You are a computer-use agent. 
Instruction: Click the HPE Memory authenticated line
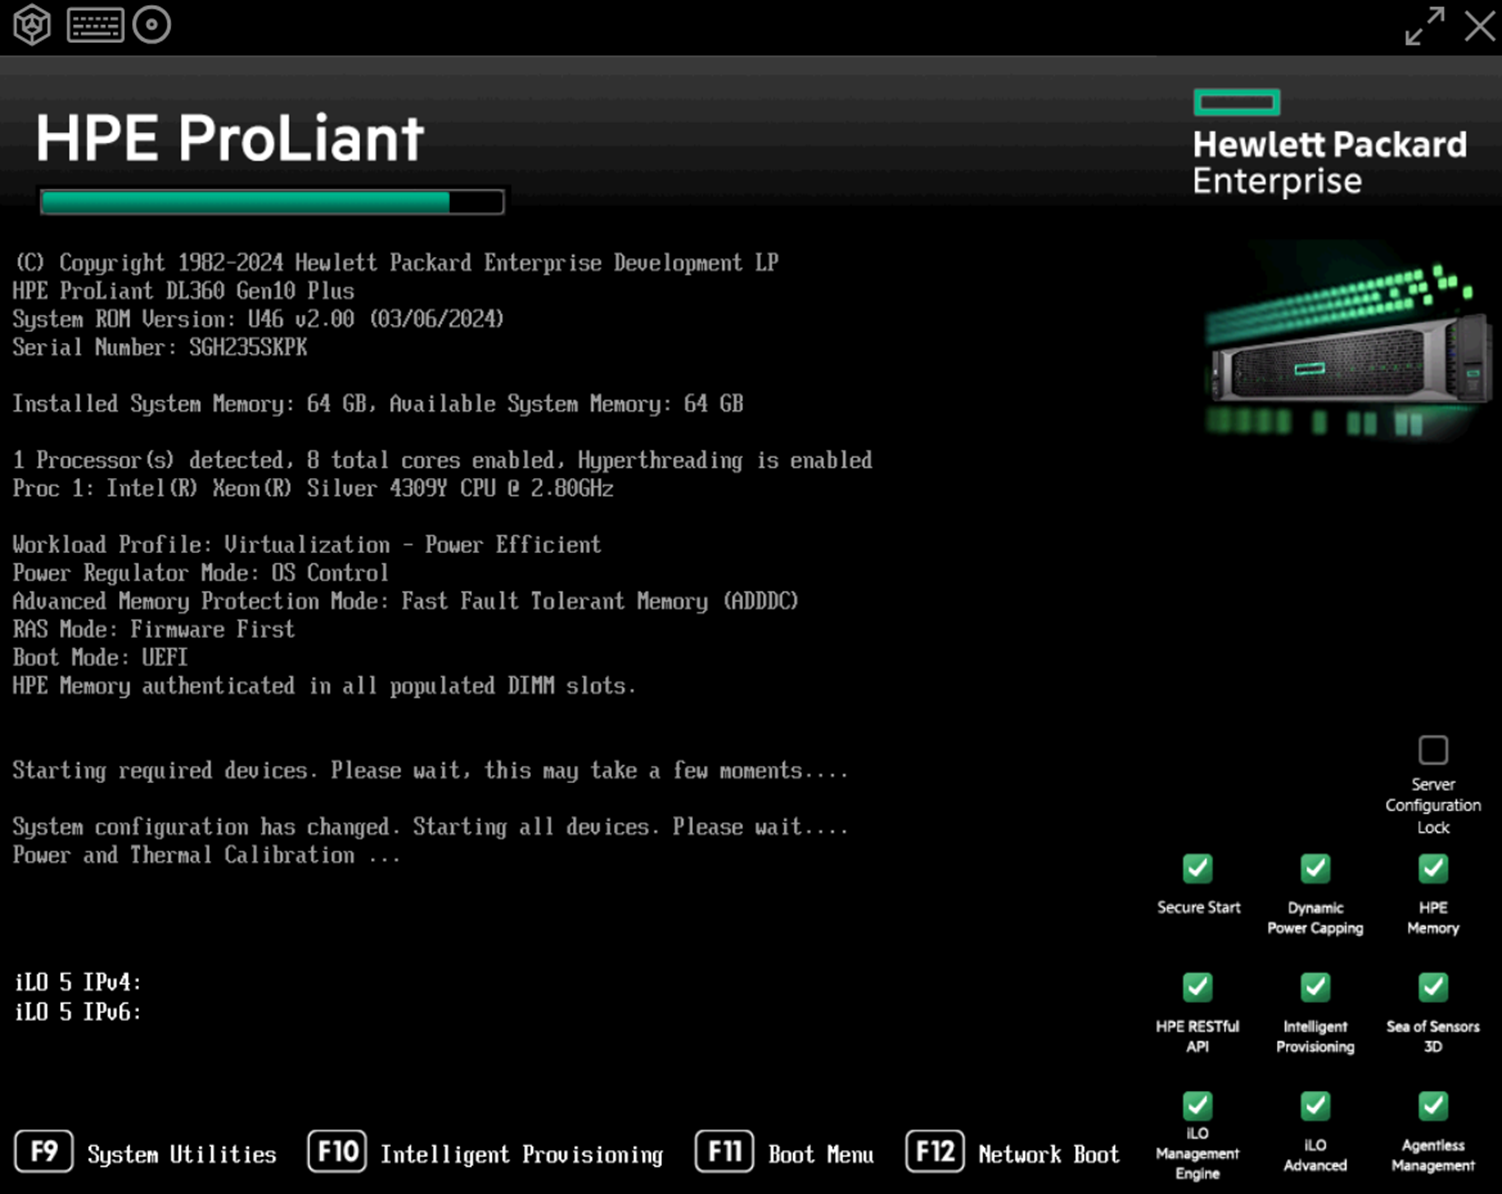coord(324,686)
